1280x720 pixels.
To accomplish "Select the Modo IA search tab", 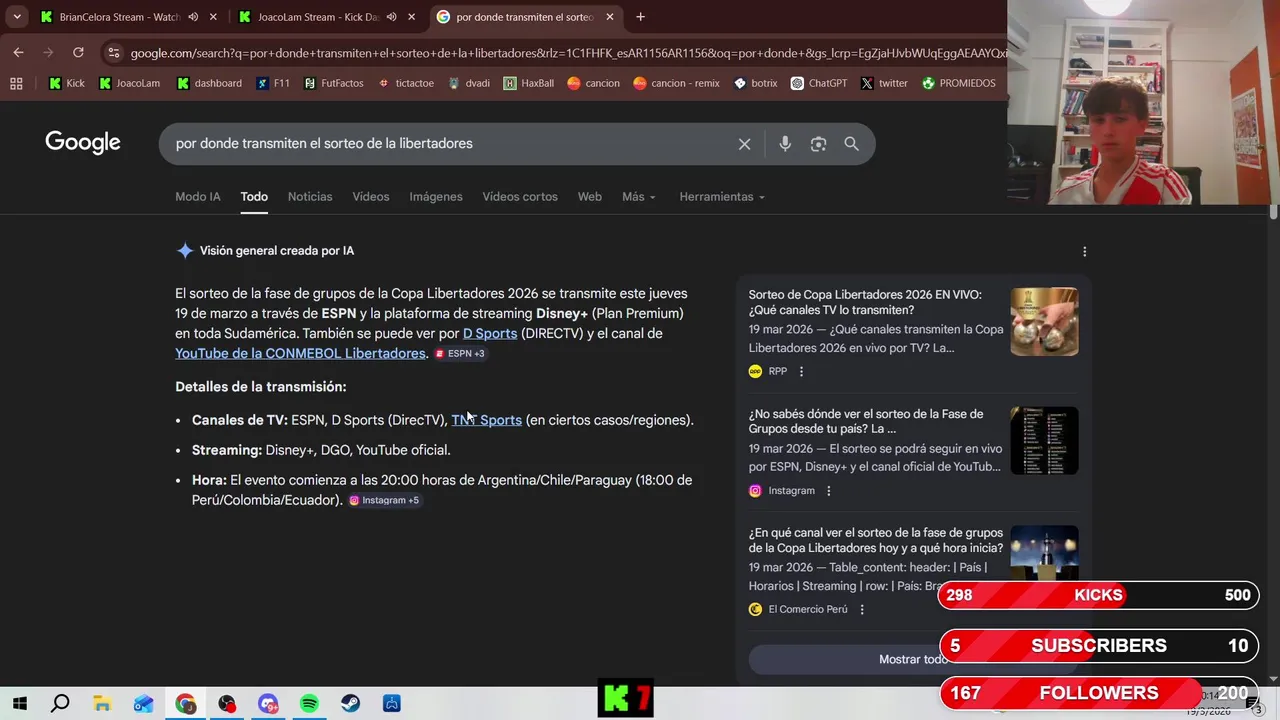I will pos(198,197).
